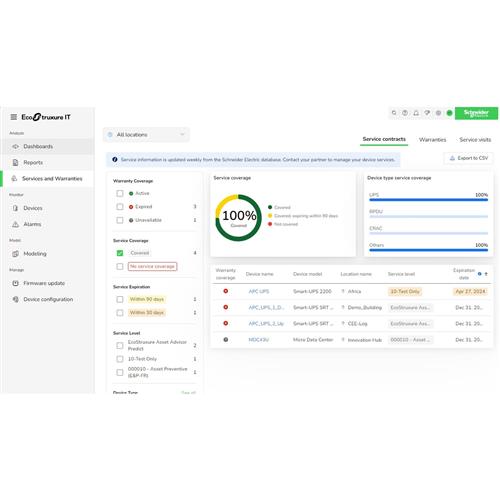Click the Modeling sidebar icon
Image resolution: width=500 pixels, height=500 pixels.
[15, 254]
